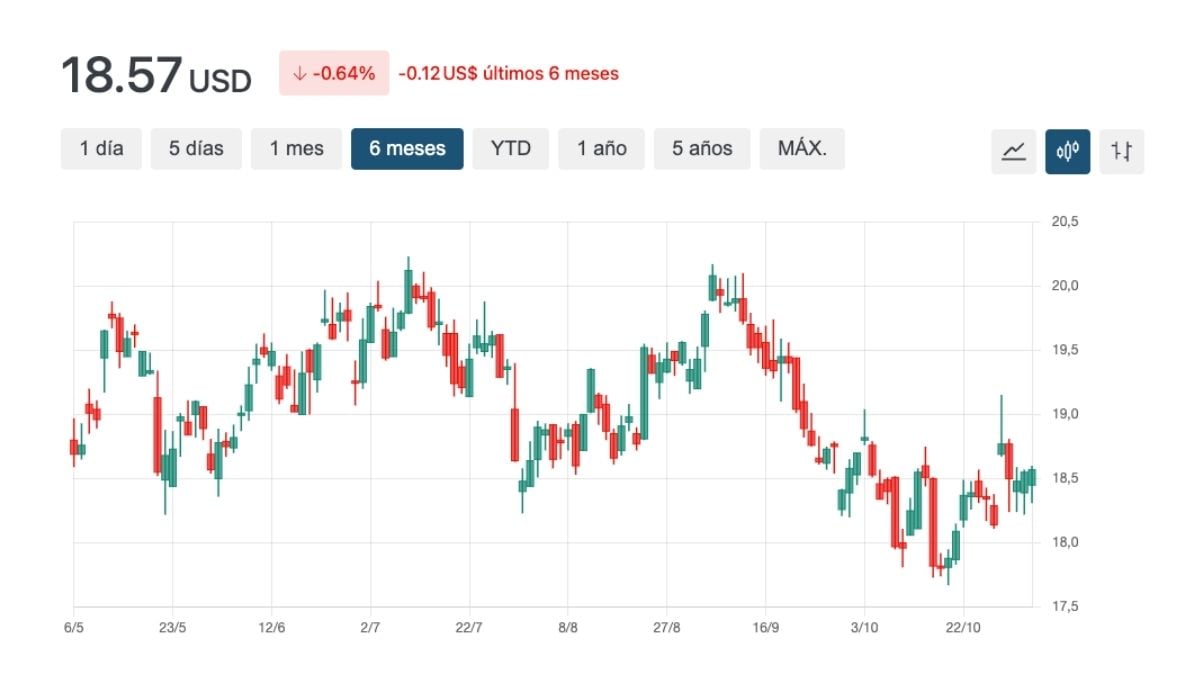
Task: Select the 1 día time range
Action: (101, 149)
